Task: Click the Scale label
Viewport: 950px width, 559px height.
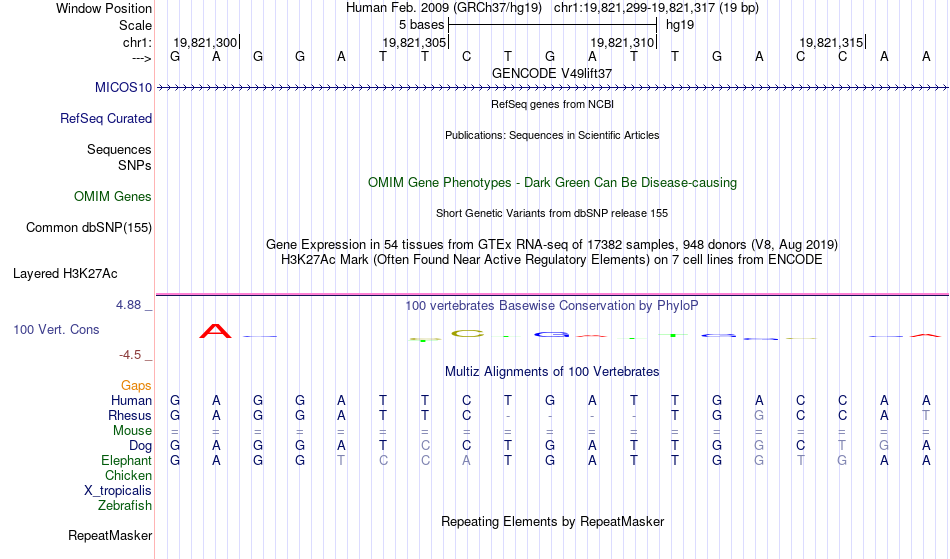Action: click(136, 25)
